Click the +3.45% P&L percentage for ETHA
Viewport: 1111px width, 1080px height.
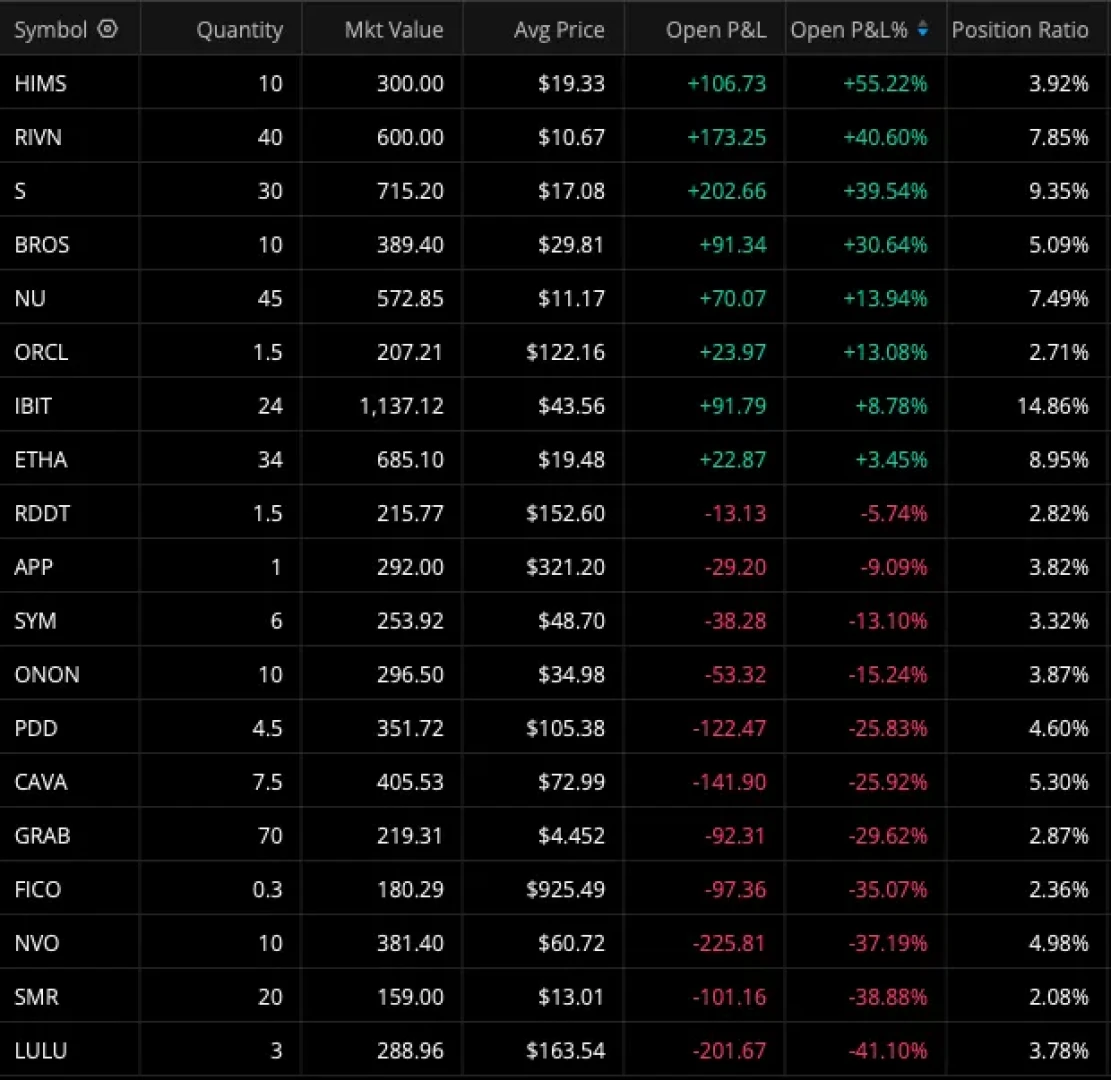point(891,460)
